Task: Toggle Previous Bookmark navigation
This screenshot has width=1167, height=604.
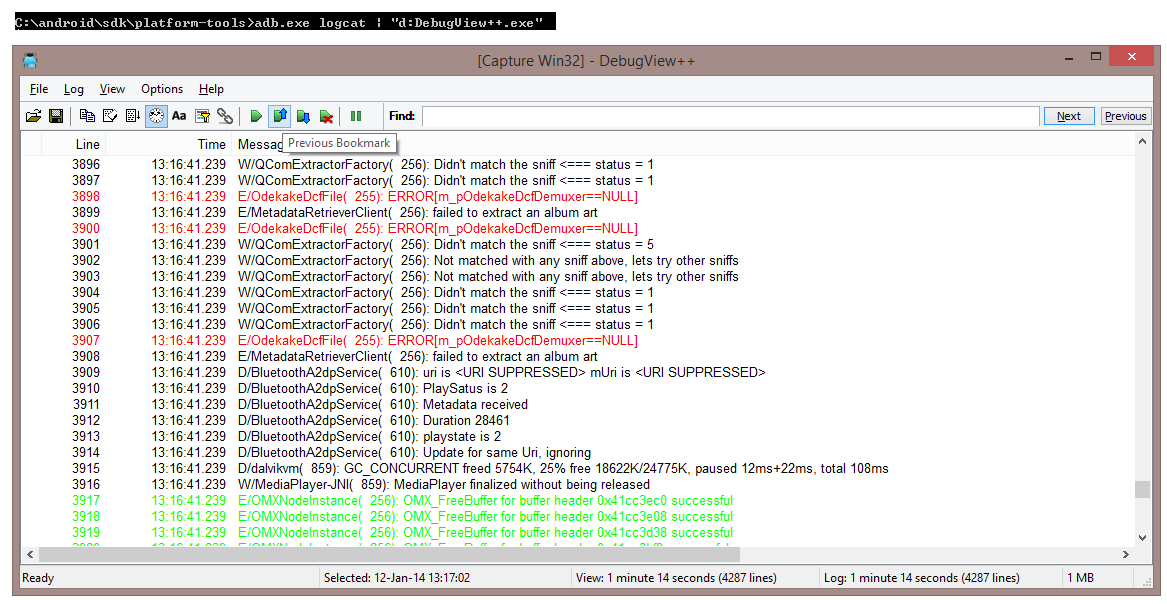Action: [280, 115]
